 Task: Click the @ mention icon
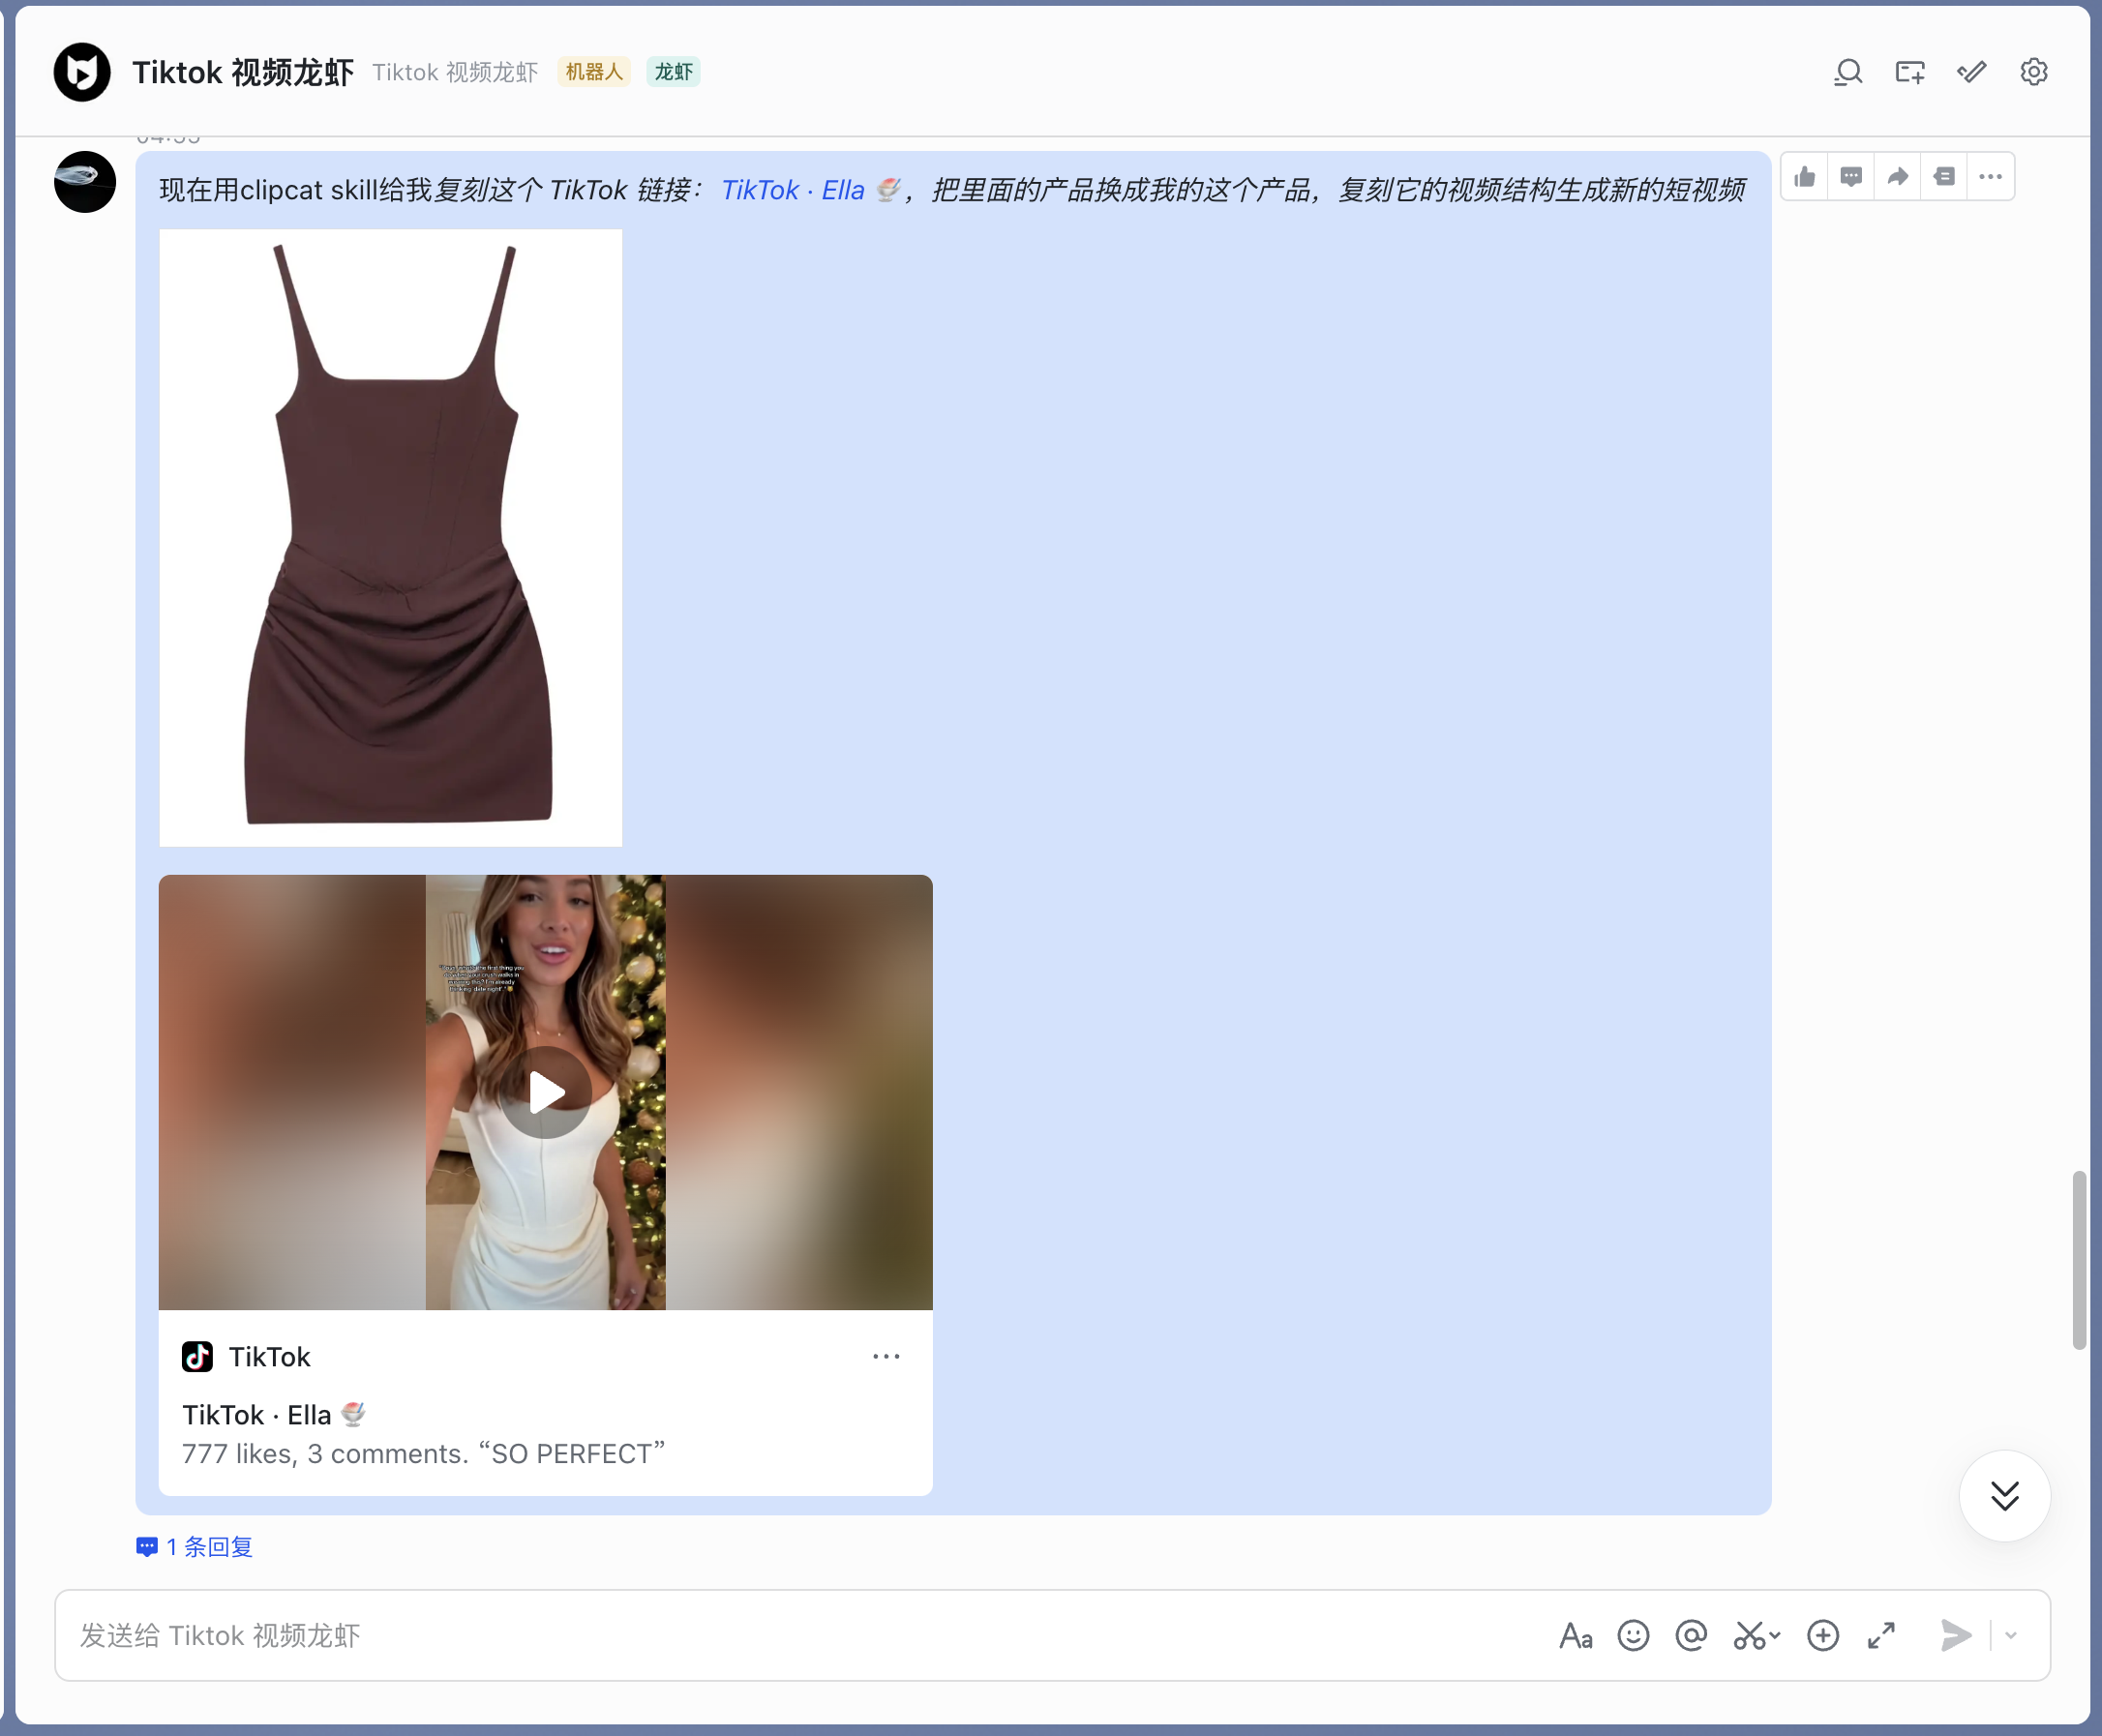(x=1691, y=1636)
